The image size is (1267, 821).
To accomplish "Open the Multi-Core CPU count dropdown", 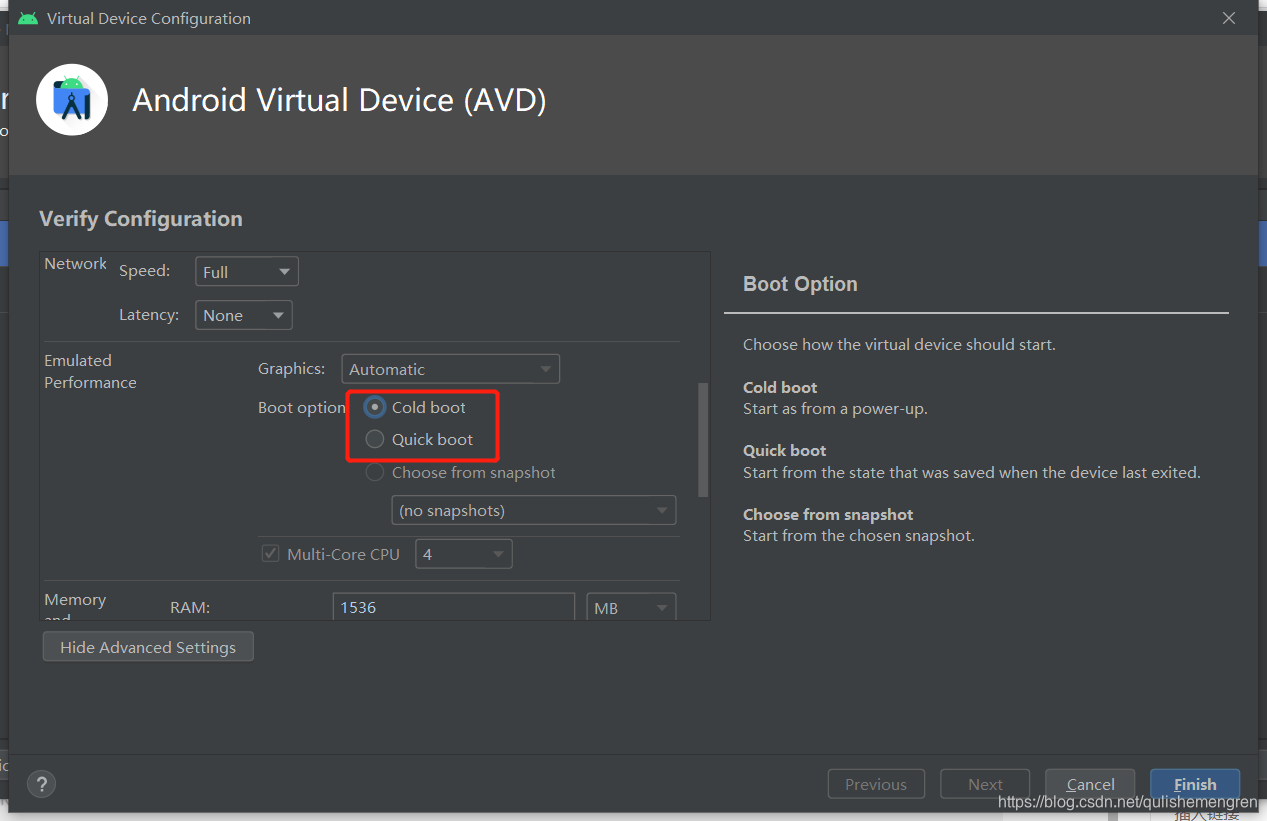I will pyautogui.click(x=464, y=554).
